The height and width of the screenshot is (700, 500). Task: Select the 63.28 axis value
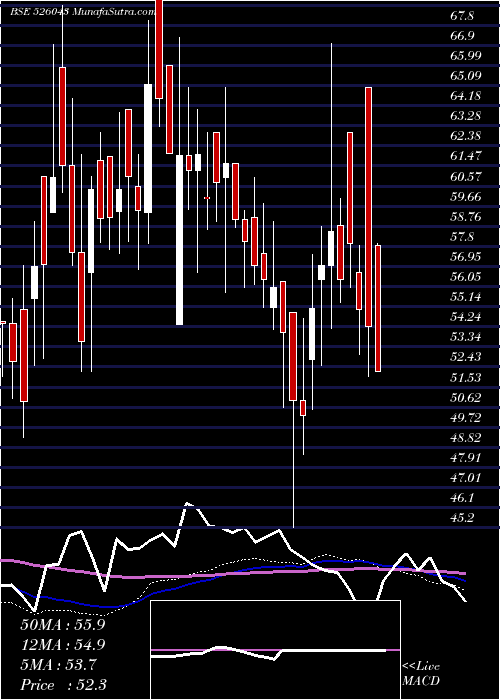(x=466, y=116)
